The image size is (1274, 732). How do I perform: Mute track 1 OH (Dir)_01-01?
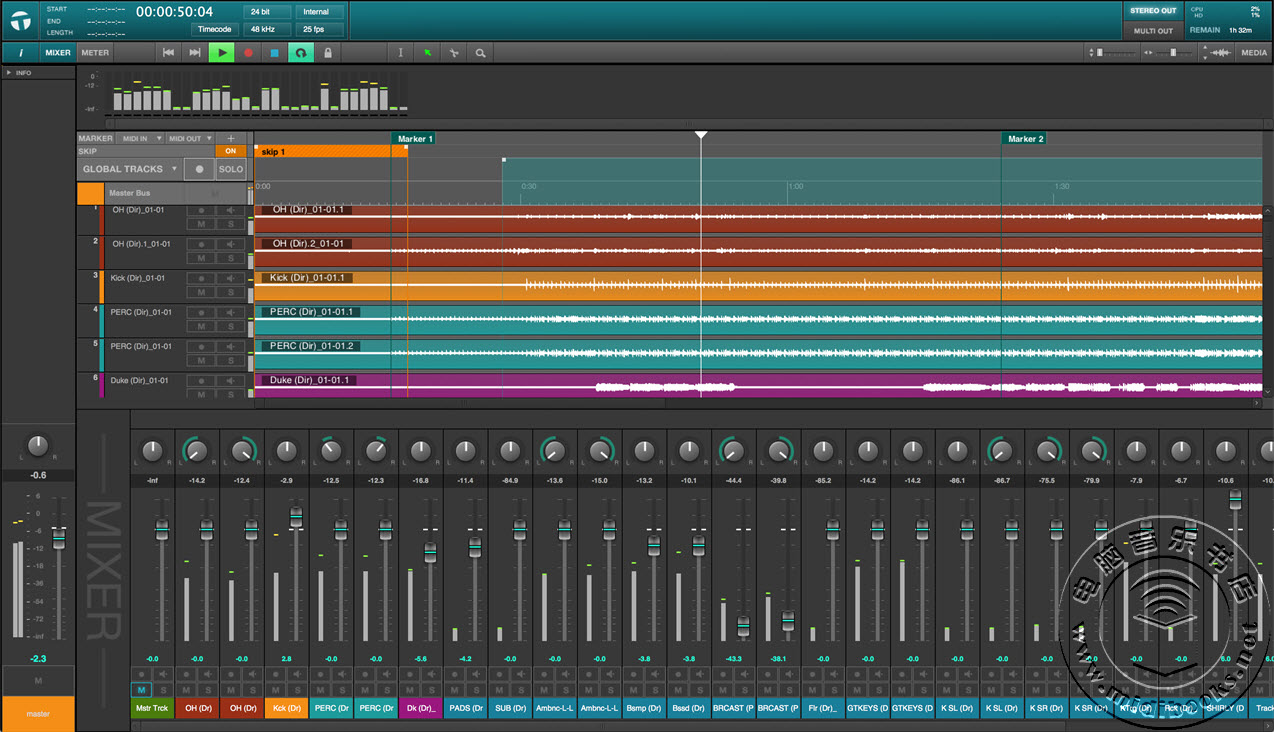coord(202,224)
